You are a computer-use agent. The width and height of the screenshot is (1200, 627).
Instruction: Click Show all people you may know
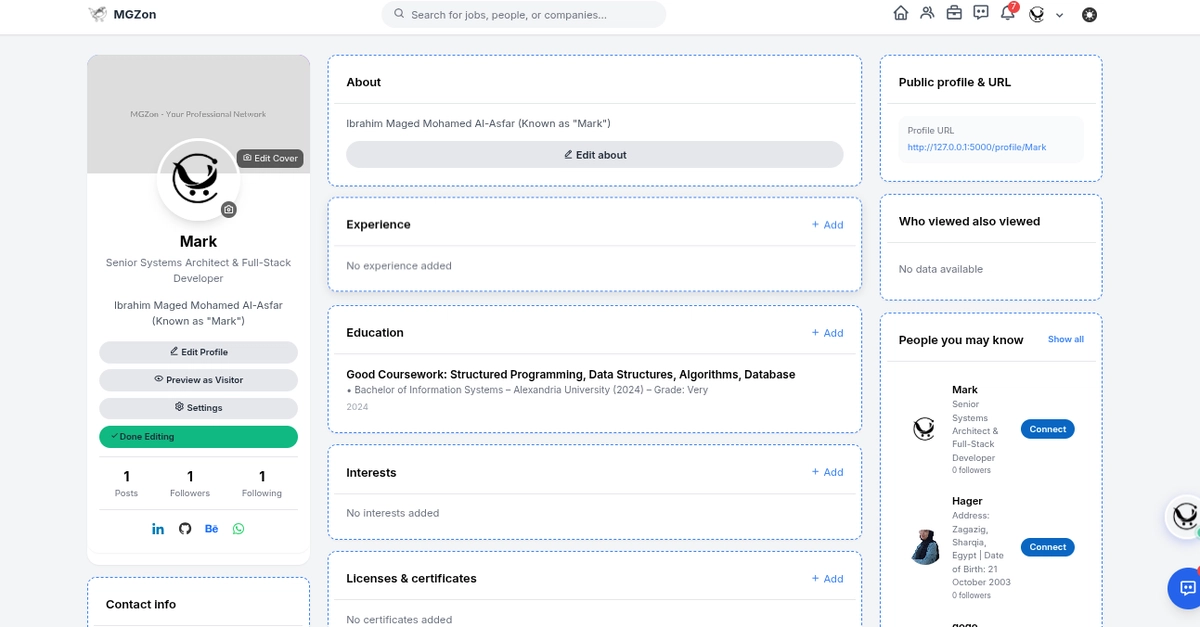[1066, 339]
